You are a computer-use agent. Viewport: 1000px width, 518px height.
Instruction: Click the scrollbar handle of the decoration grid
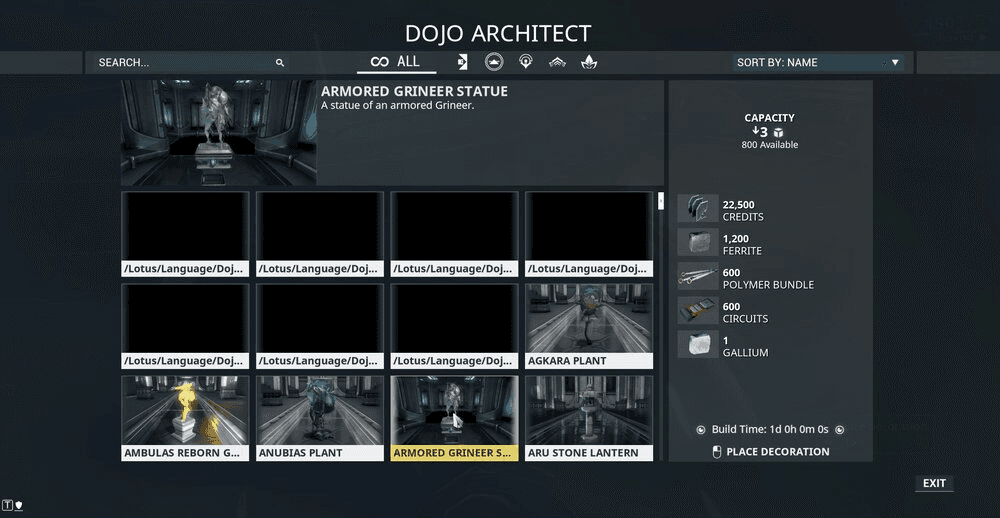click(661, 200)
